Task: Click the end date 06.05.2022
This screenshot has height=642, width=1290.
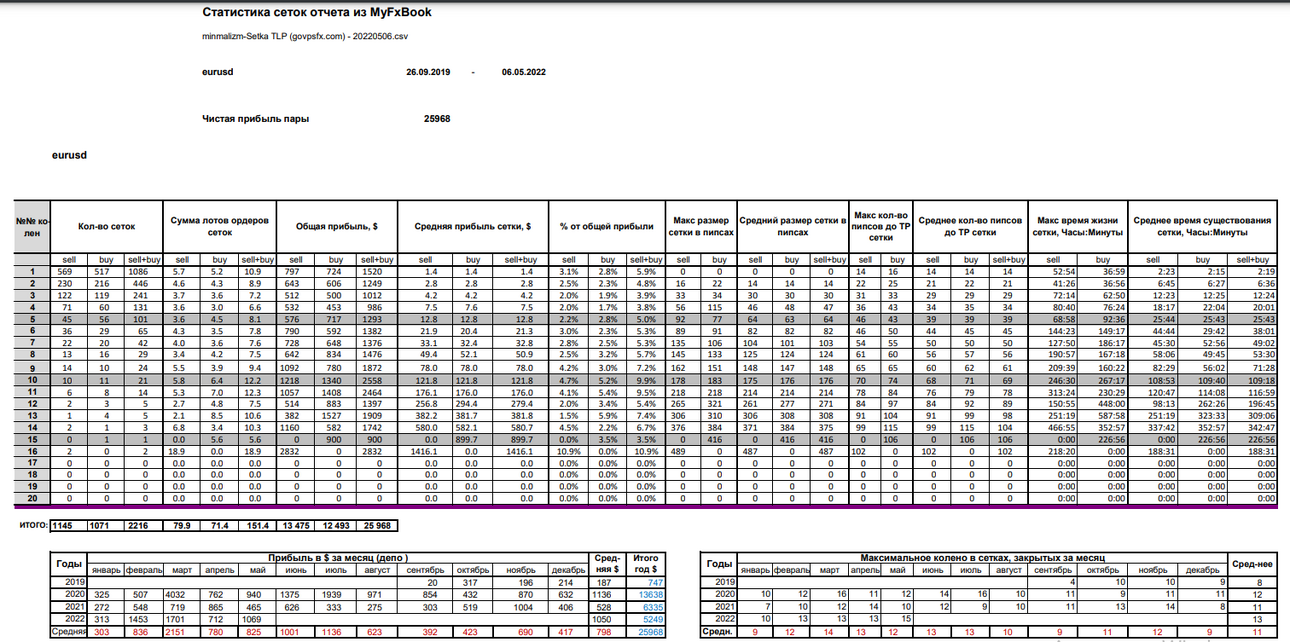Action: (524, 72)
